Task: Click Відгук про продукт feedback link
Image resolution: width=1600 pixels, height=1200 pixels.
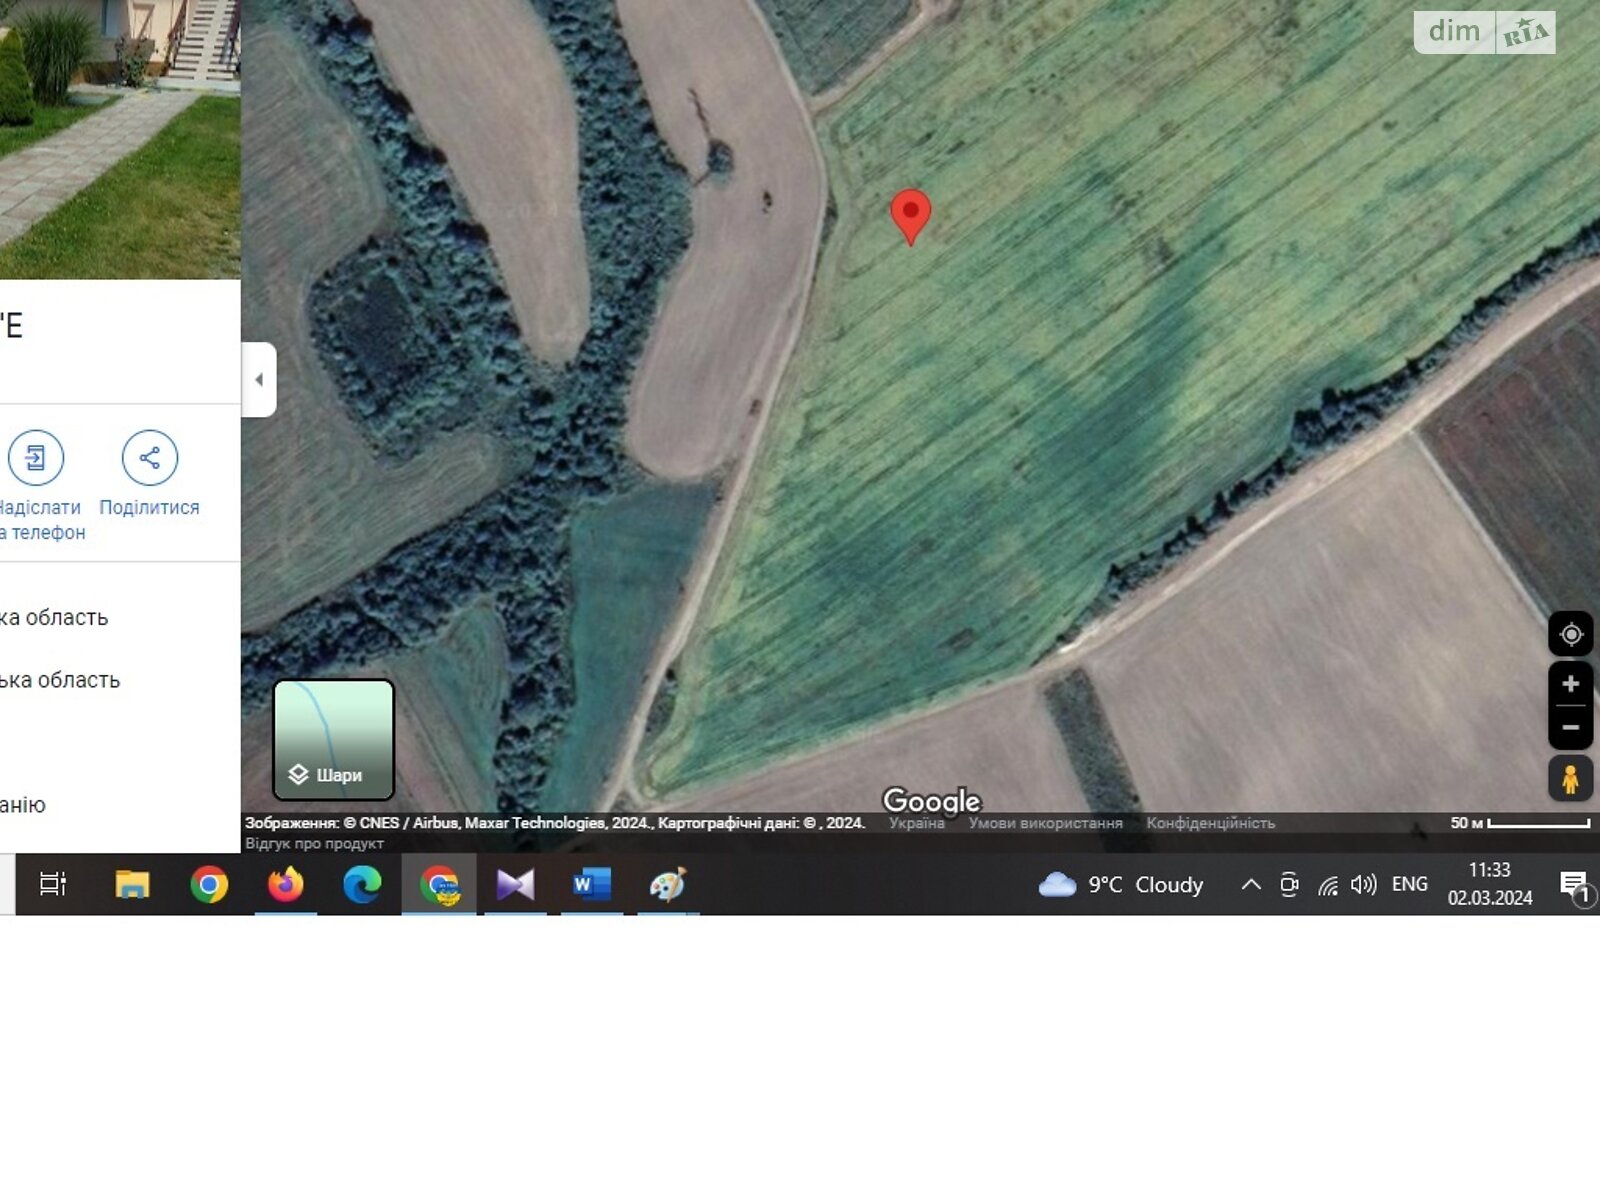Action: (314, 843)
